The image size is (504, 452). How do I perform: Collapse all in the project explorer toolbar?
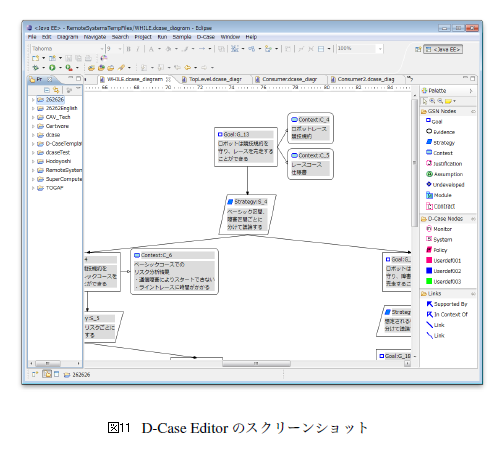tap(47, 90)
